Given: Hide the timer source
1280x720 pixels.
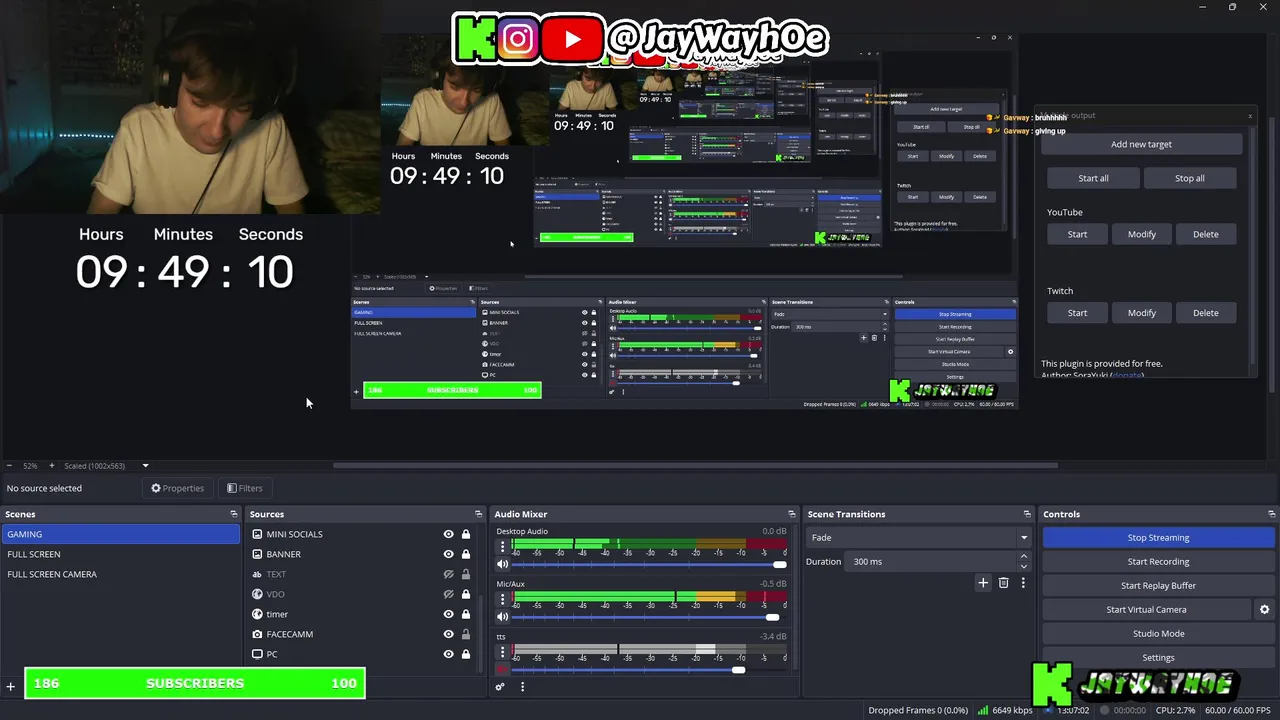Looking at the screenshot, I should coord(448,614).
